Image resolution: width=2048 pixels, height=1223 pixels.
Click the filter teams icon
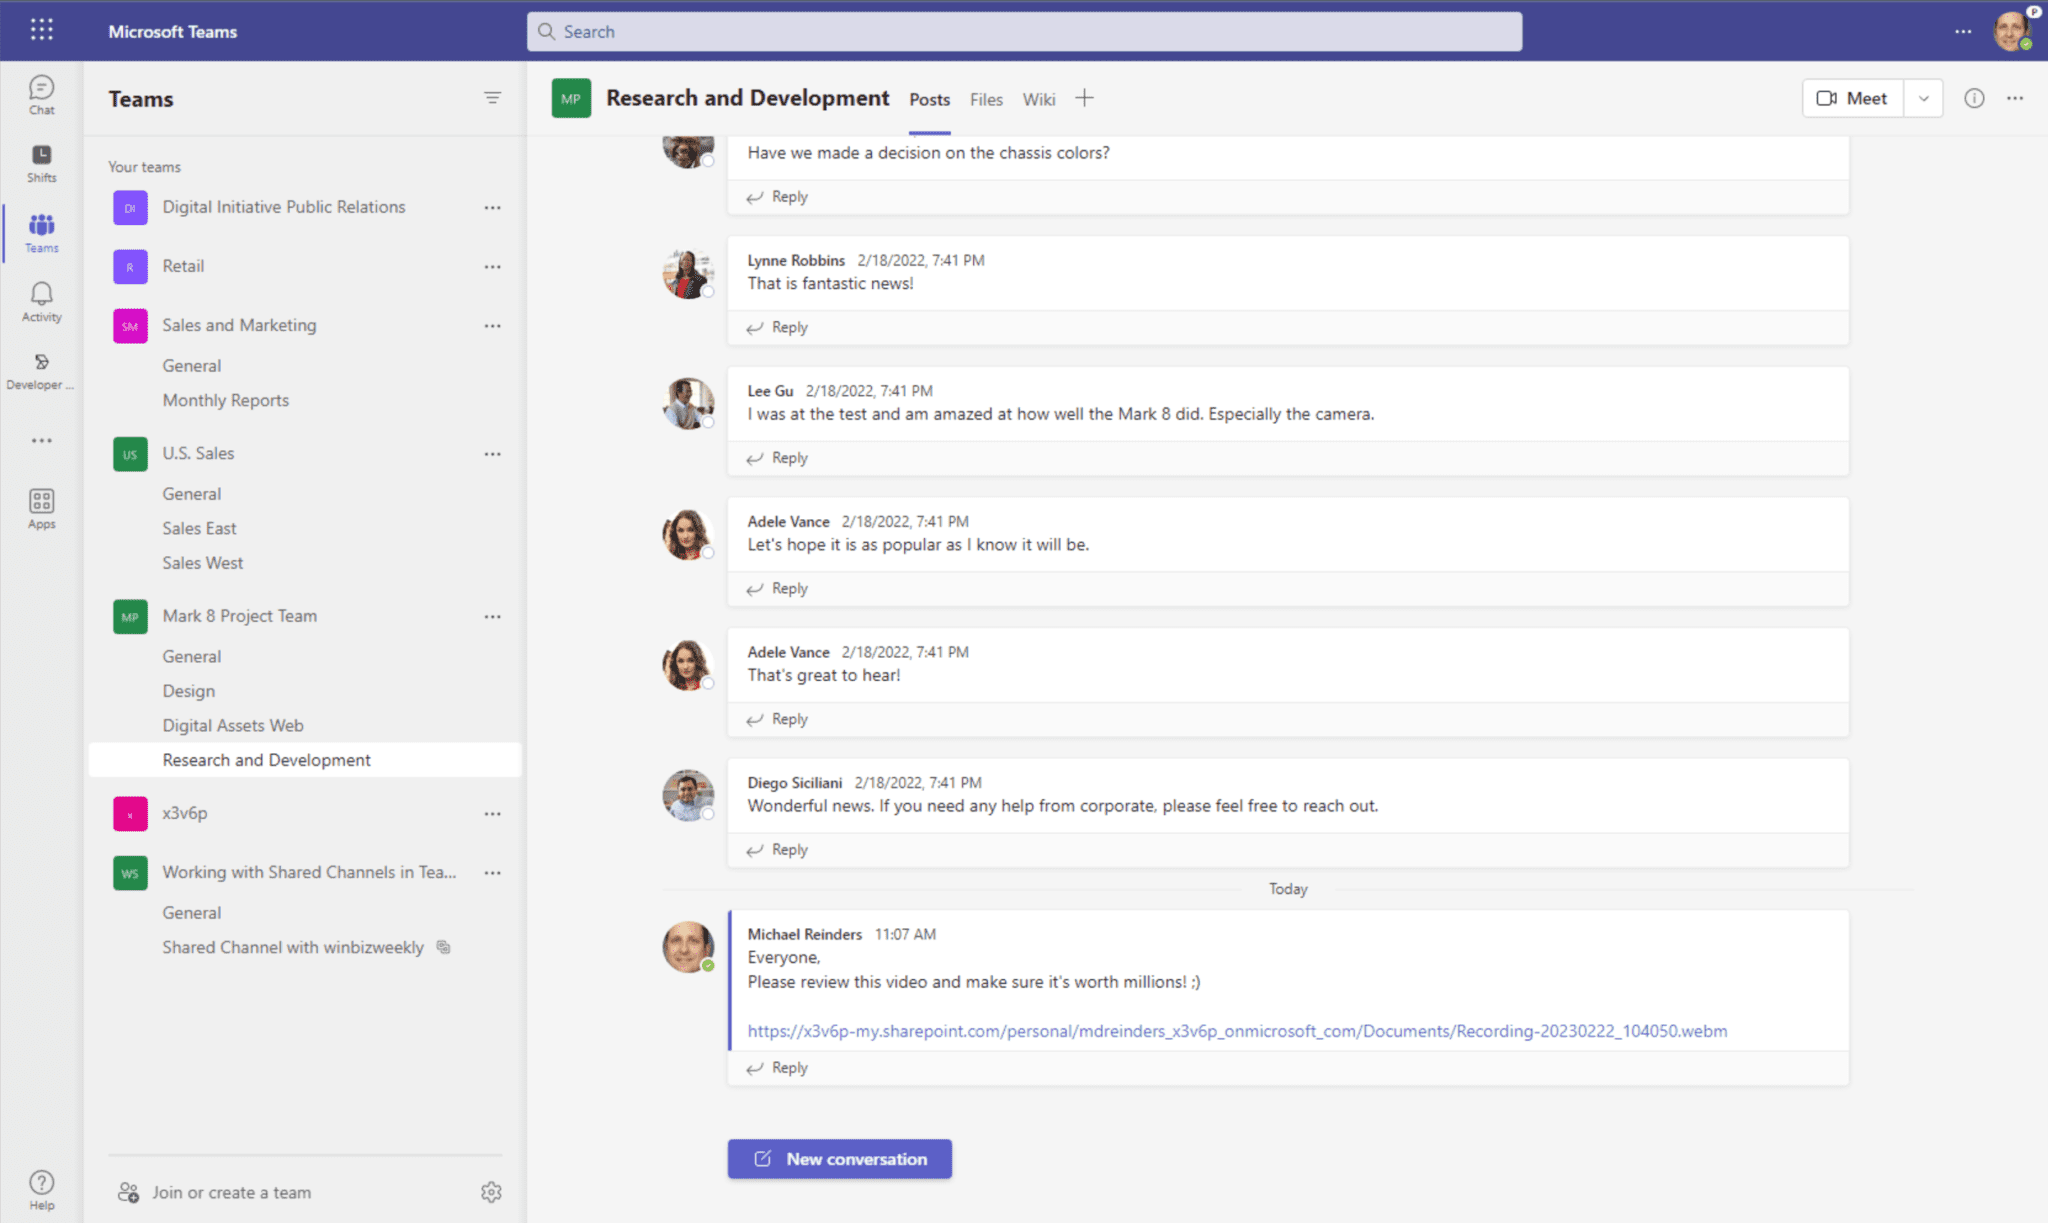point(492,98)
